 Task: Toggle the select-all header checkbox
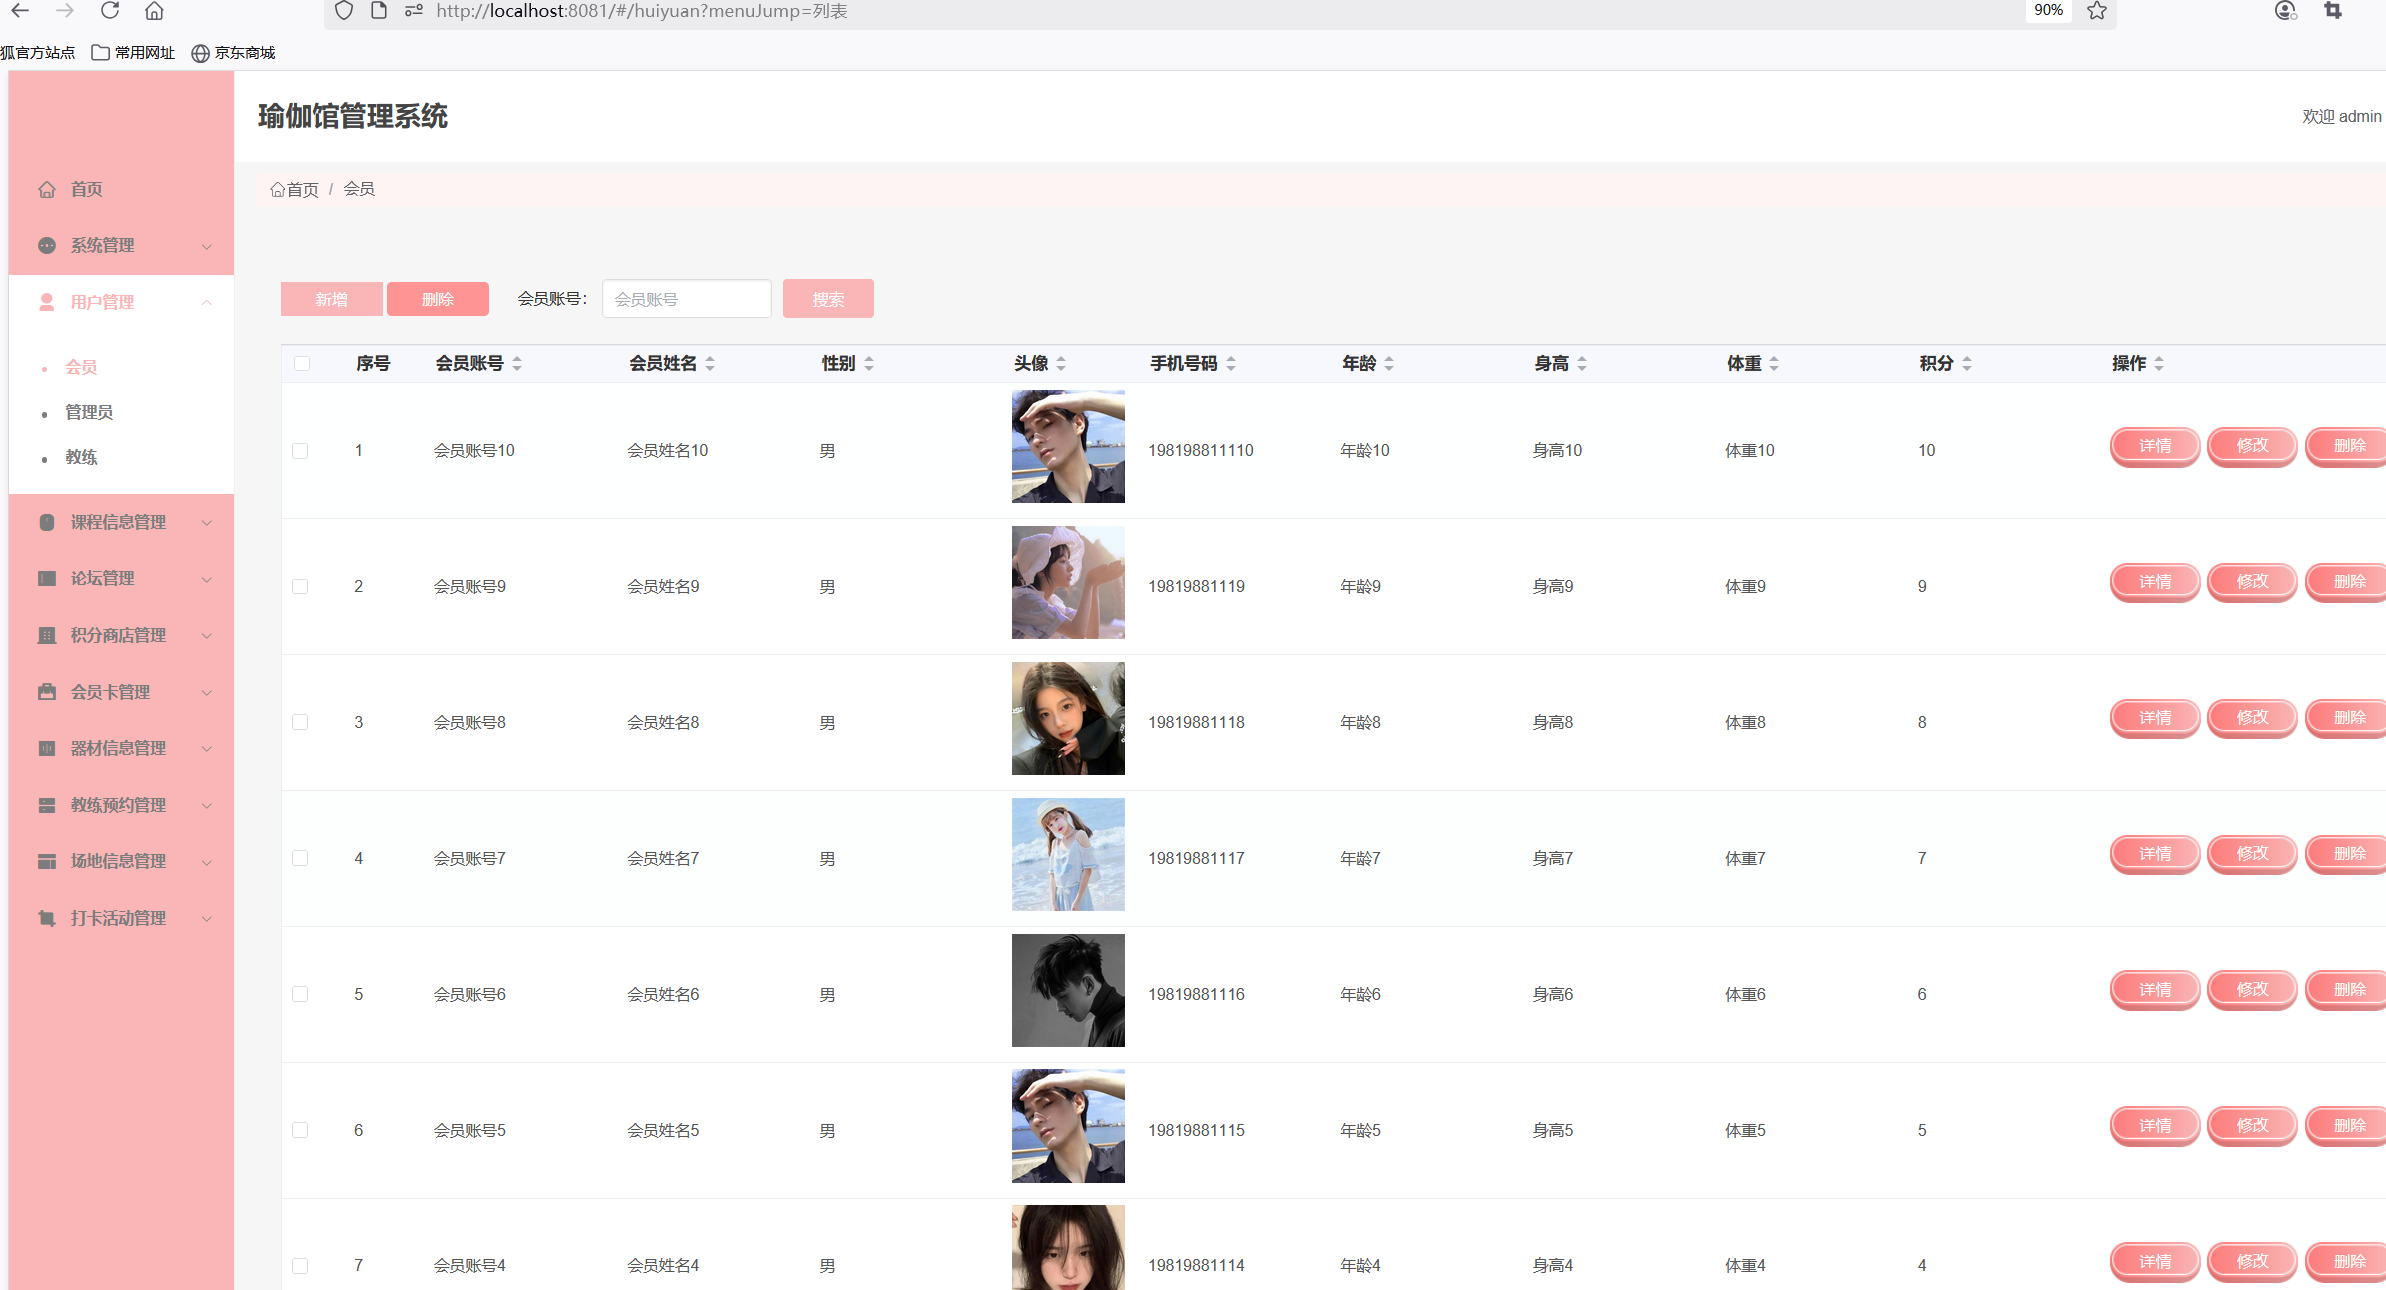(302, 363)
